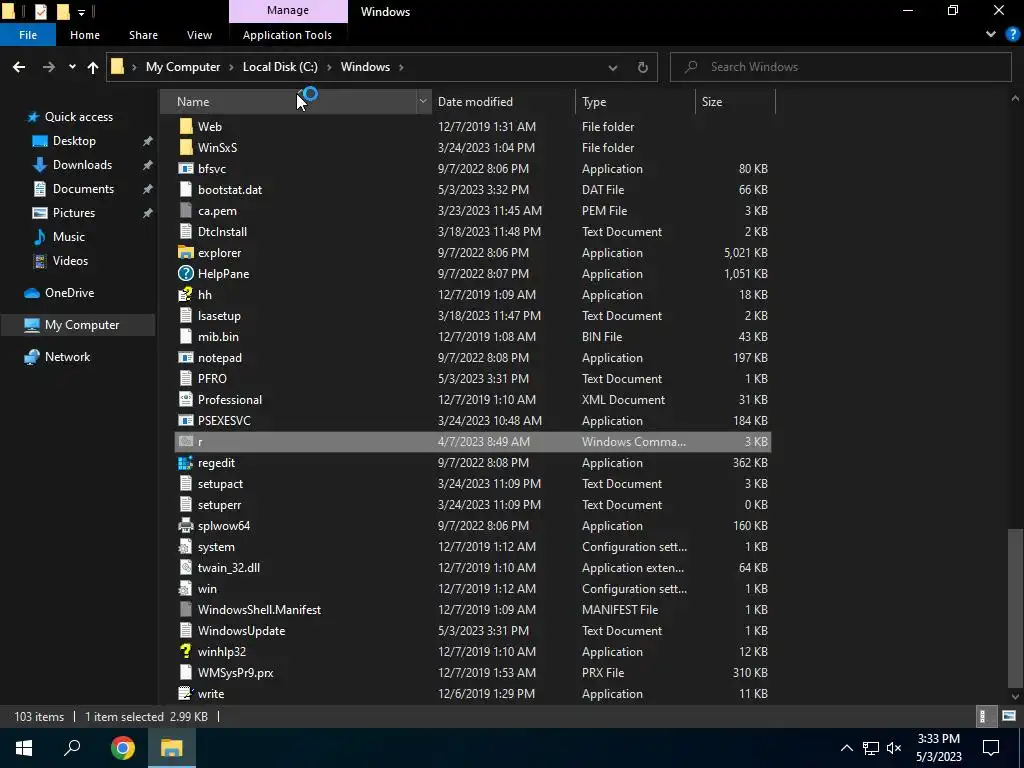Click the file list vertical scrollbar thumb

(1015, 608)
